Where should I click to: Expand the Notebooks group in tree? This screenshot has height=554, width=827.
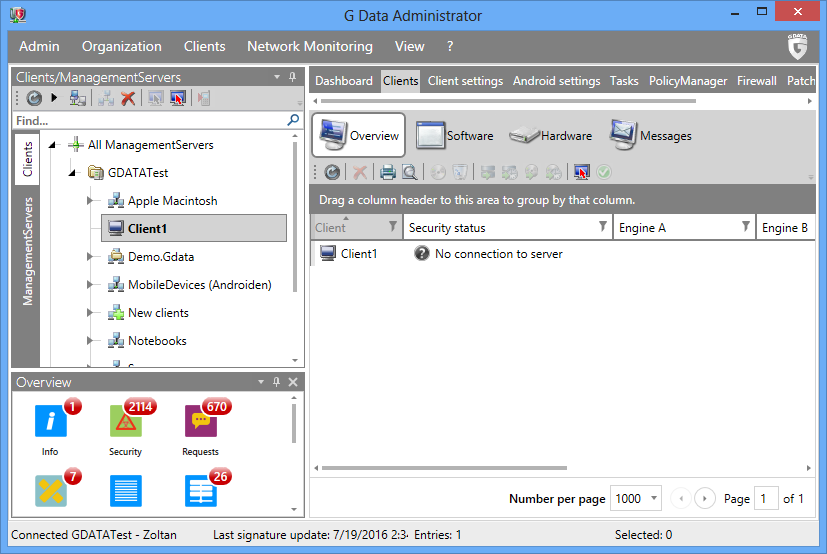pyautogui.click(x=91, y=341)
